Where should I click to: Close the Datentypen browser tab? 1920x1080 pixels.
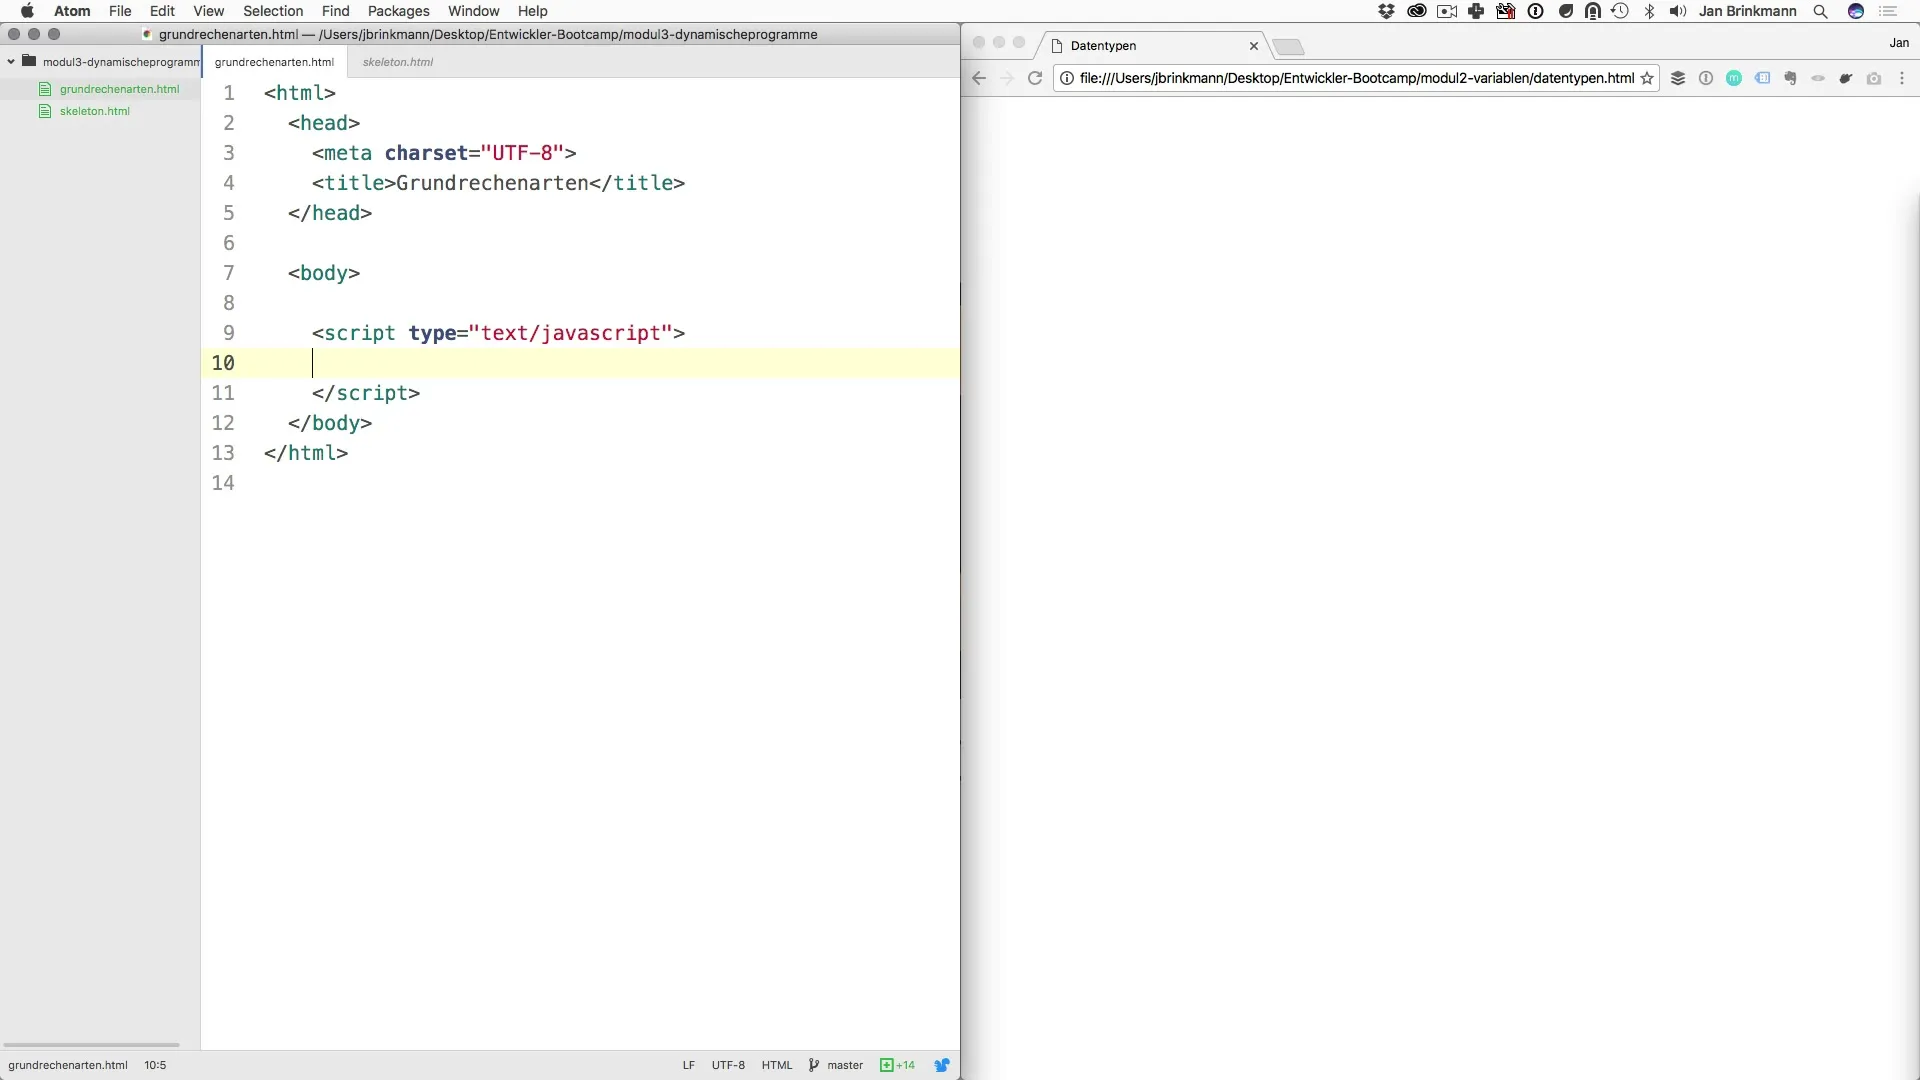click(x=1253, y=46)
